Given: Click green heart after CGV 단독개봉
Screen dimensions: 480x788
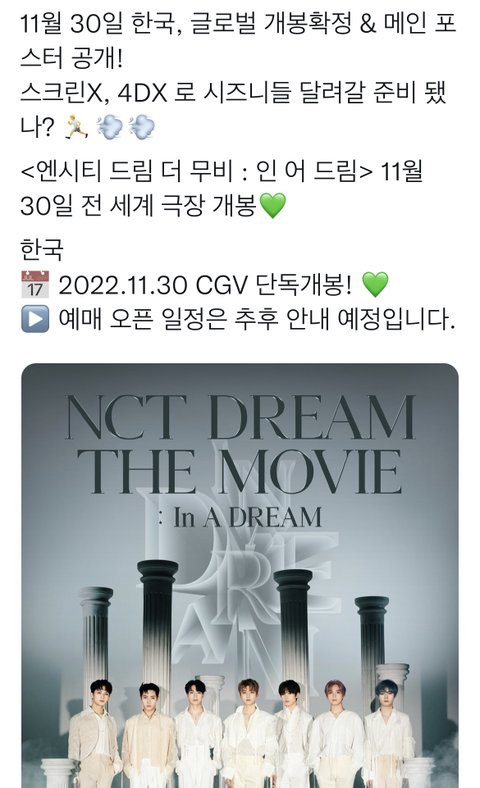Looking at the screenshot, I should click(375, 285).
